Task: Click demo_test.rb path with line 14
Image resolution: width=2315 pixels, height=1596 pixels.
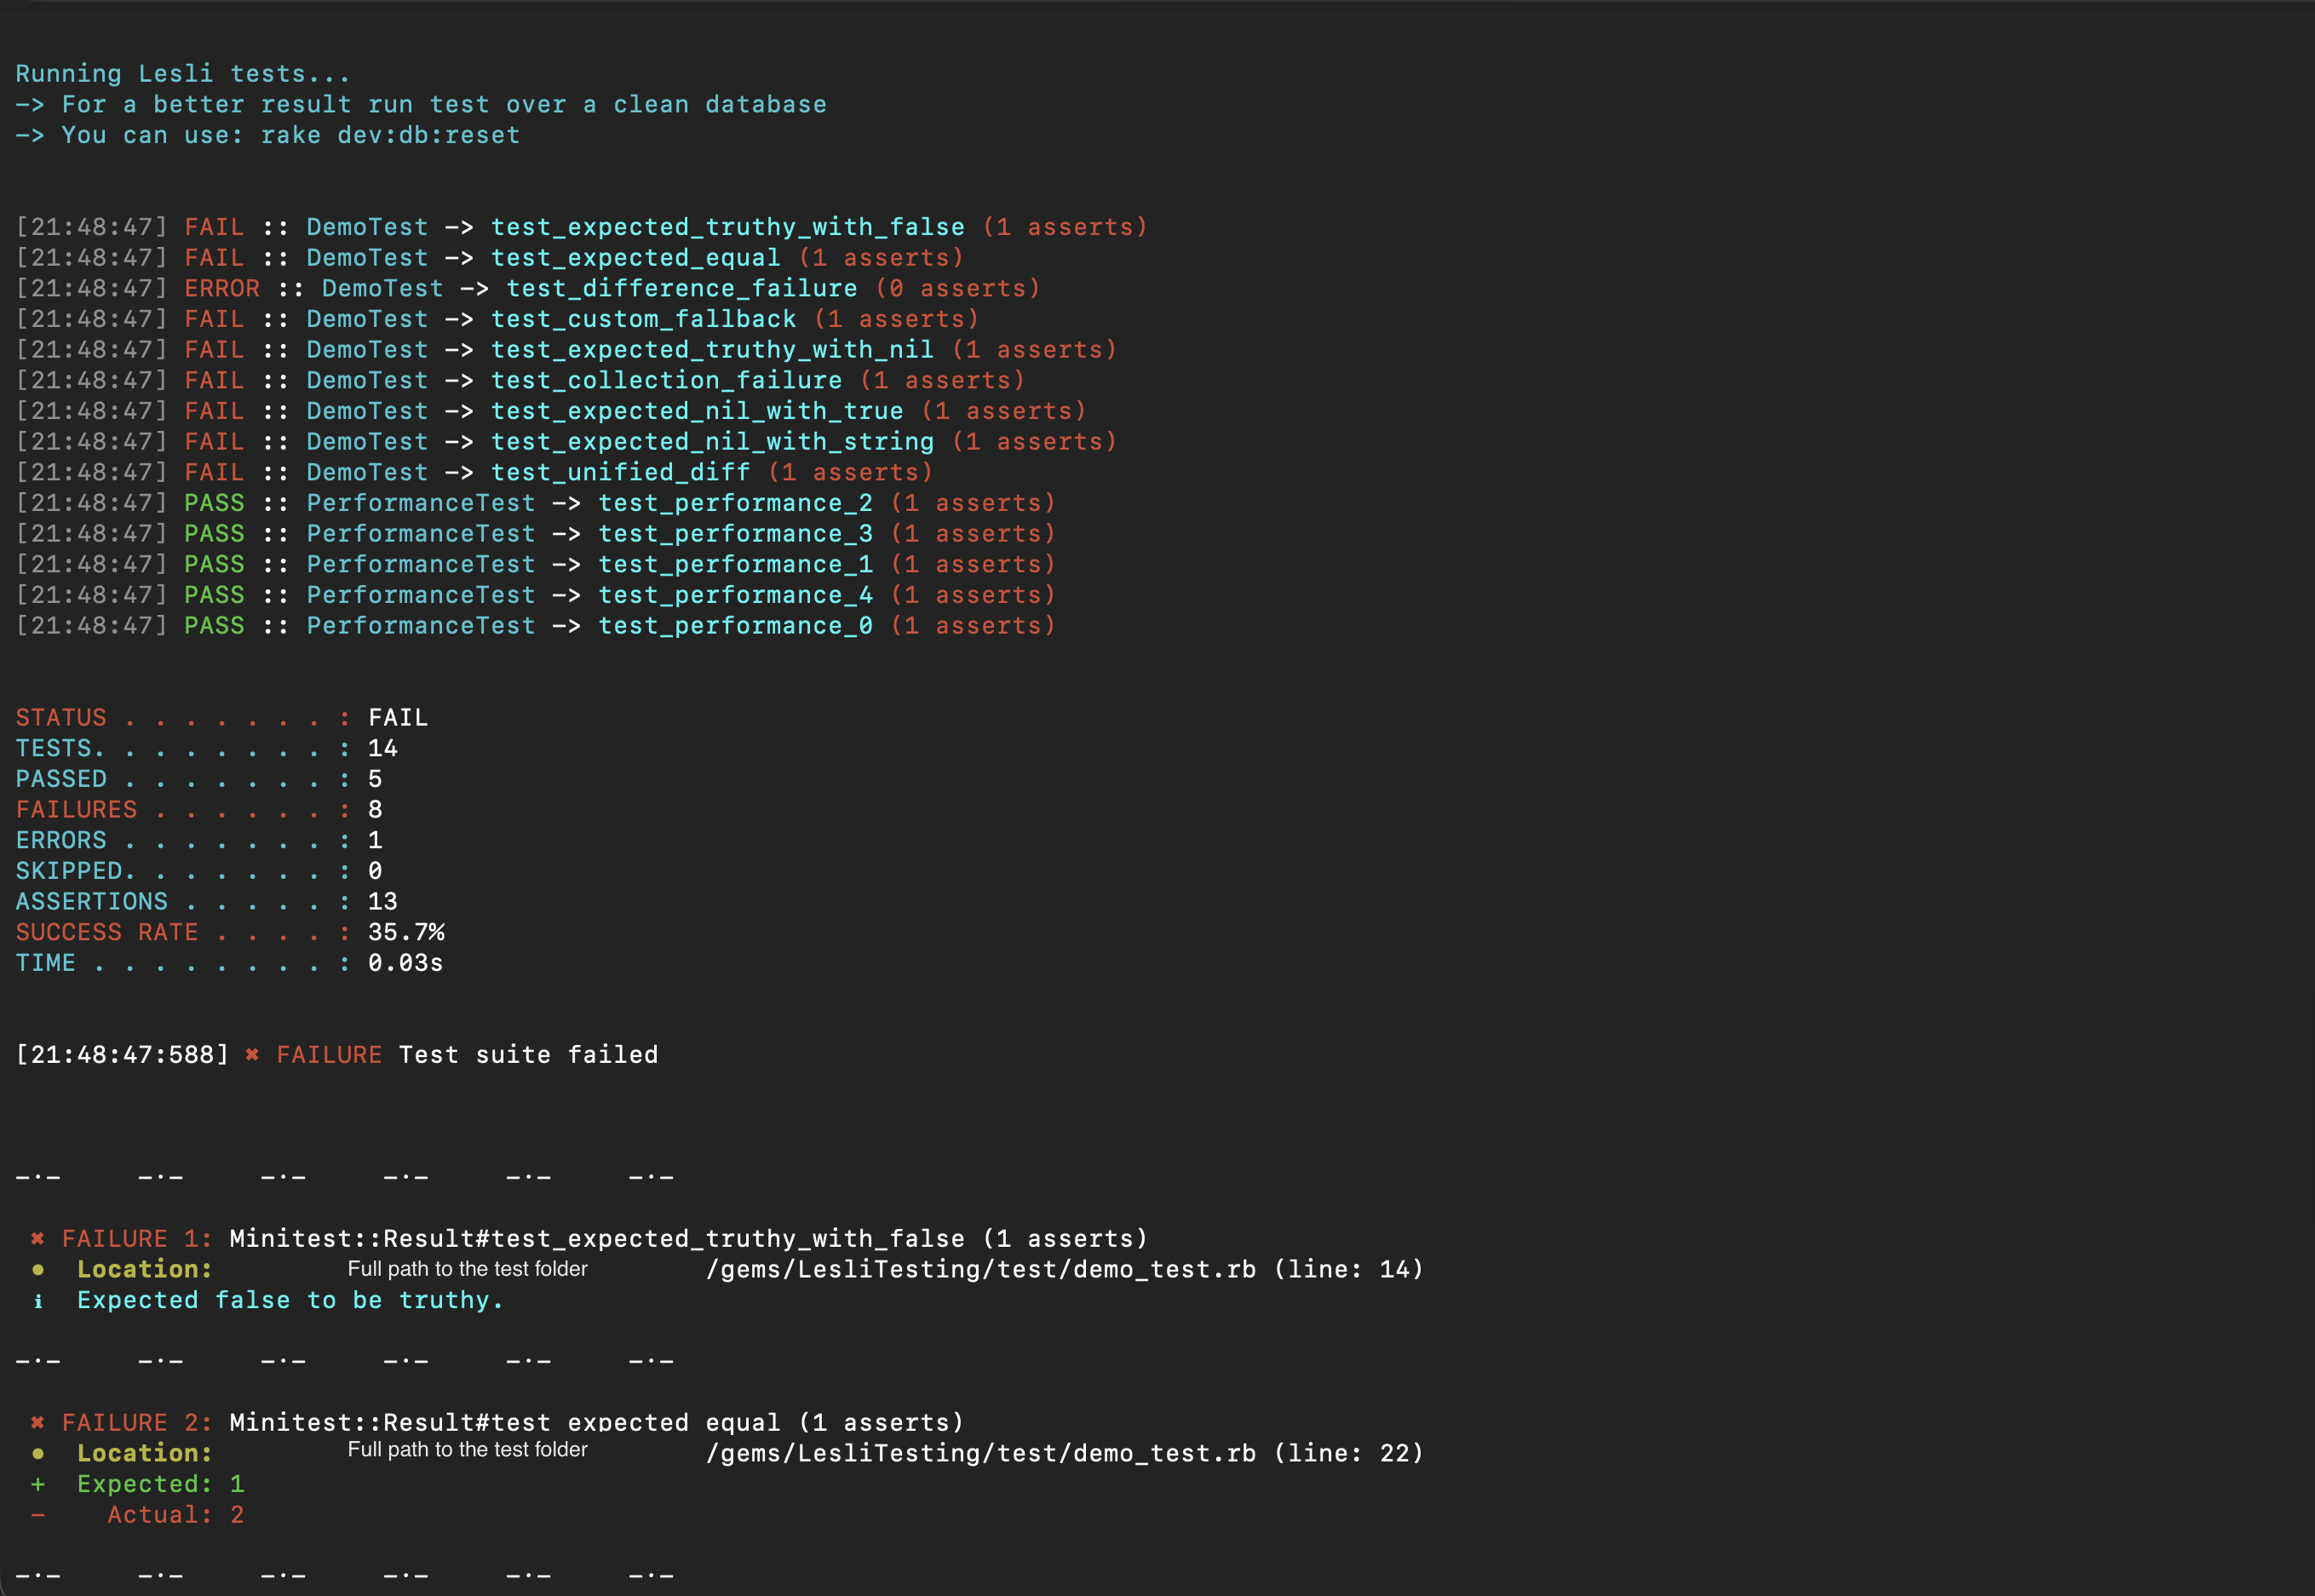Action: click(x=1064, y=1269)
